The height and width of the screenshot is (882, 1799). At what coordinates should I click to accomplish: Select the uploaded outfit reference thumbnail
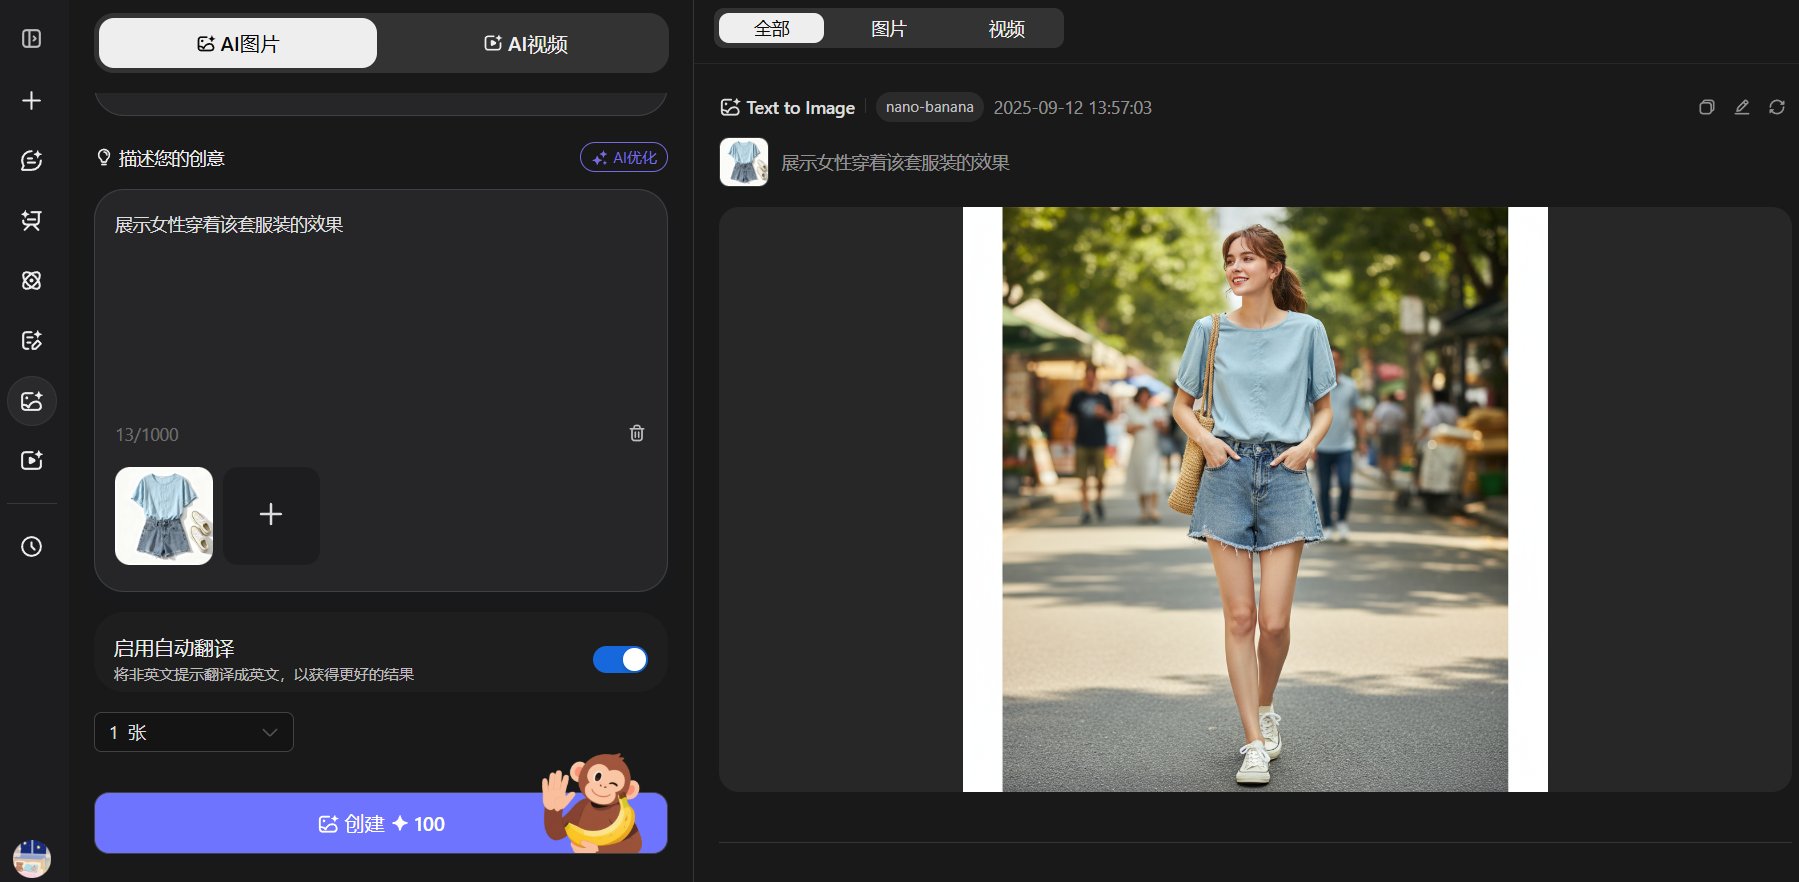(x=164, y=516)
